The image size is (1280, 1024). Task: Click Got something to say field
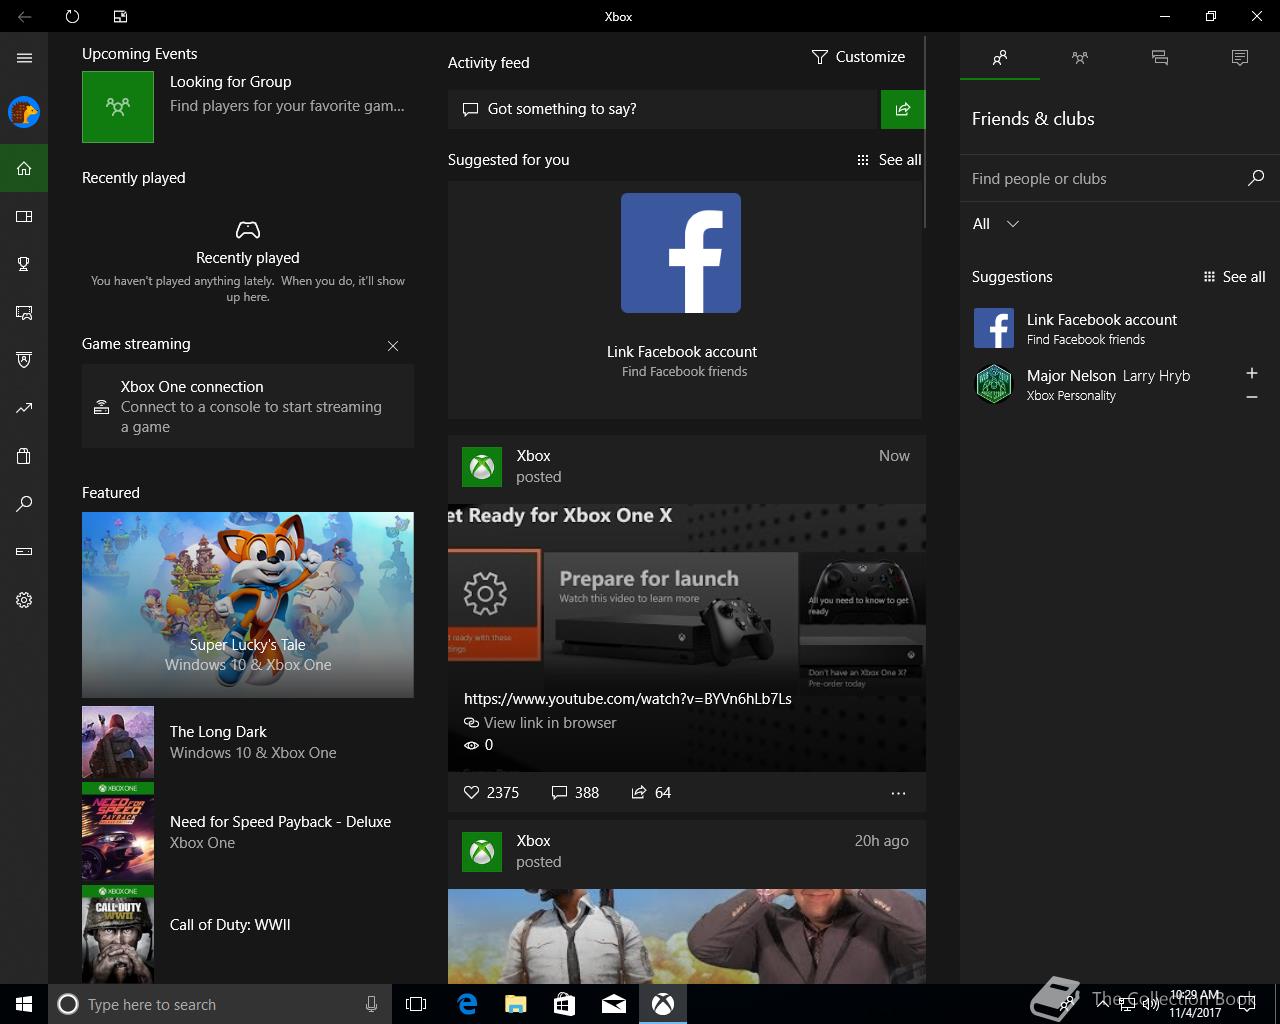click(x=662, y=109)
